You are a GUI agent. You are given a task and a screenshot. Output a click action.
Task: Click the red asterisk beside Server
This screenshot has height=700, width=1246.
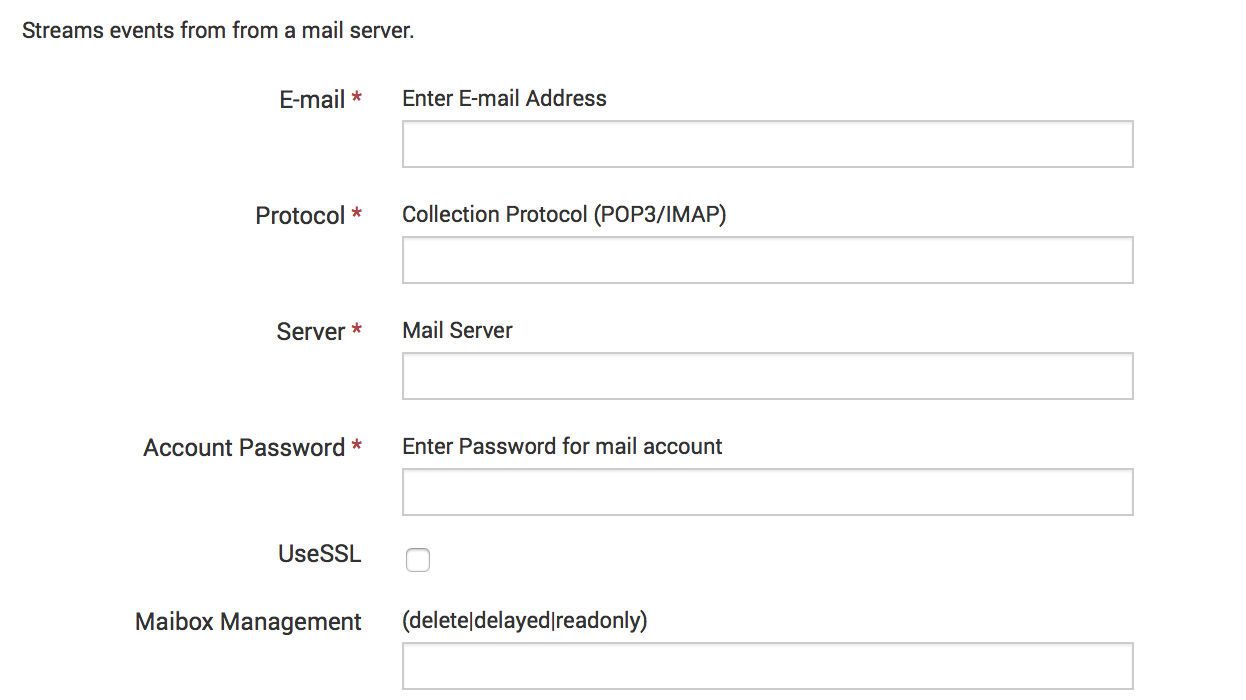pyautogui.click(x=356, y=331)
